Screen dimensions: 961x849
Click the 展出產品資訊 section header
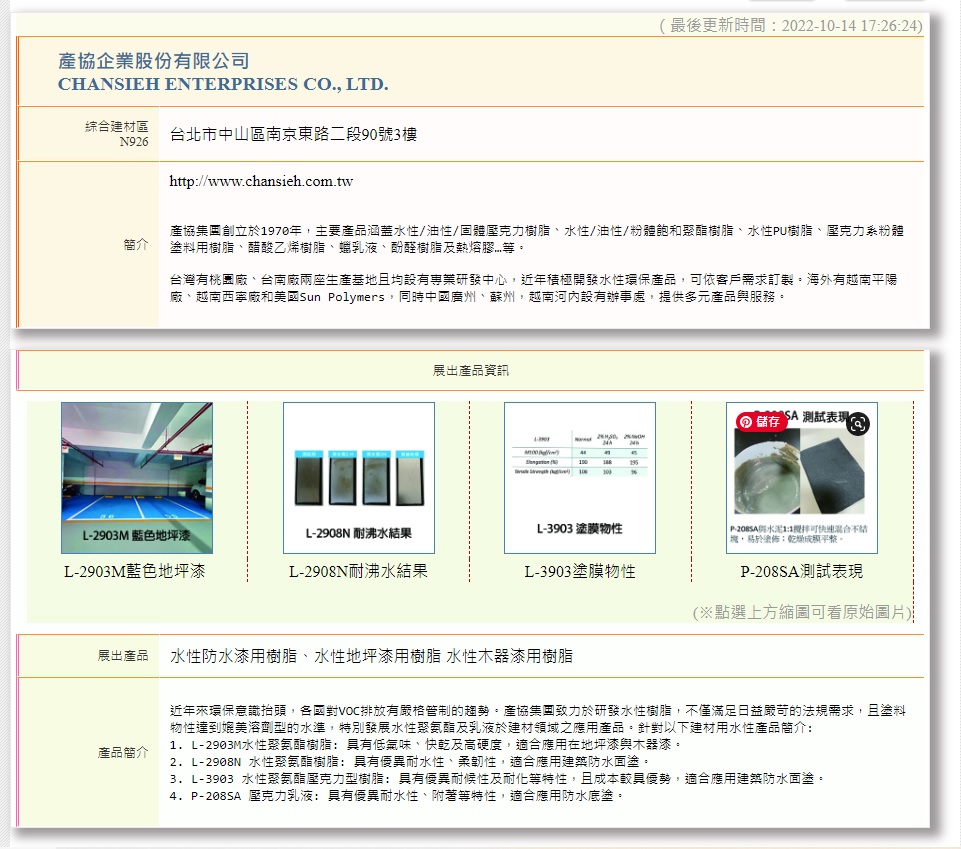[x=471, y=370]
